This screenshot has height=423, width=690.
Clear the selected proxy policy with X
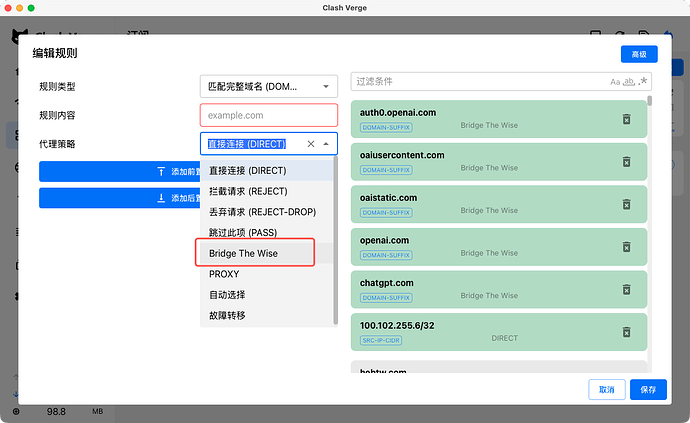click(311, 144)
